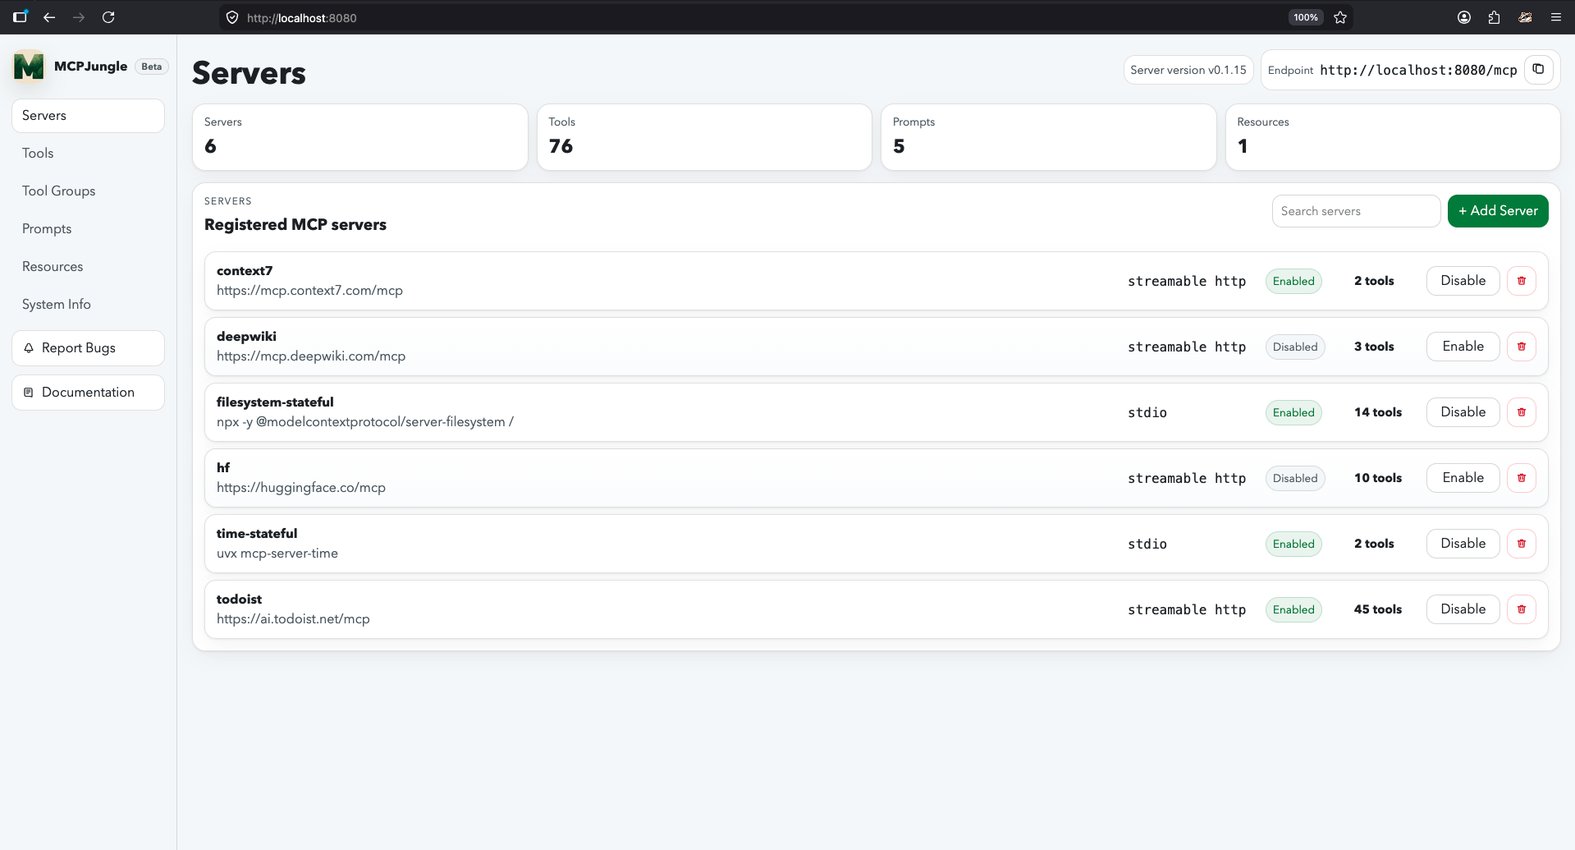Click the https://mcp.deepwiki.com/mcp URL
Image resolution: width=1575 pixels, height=850 pixels.
[311, 356]
